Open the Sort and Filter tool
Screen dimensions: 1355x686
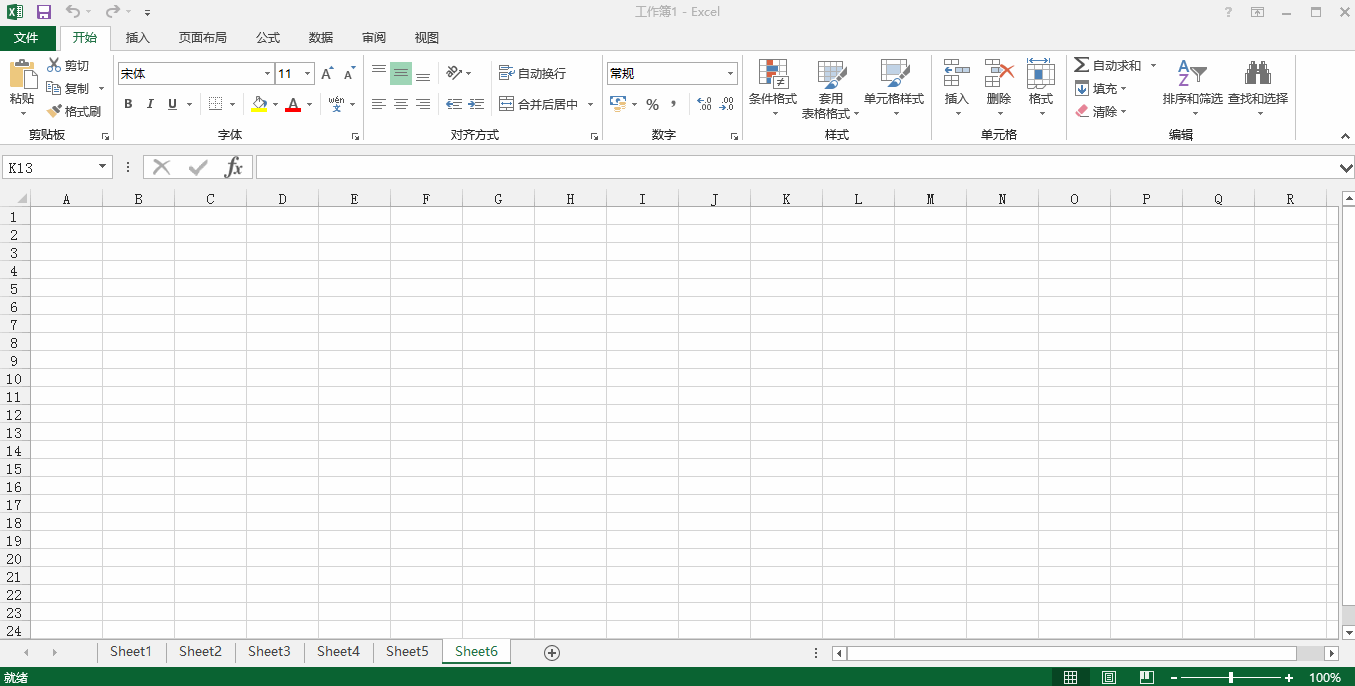[x=1192, y=74]
